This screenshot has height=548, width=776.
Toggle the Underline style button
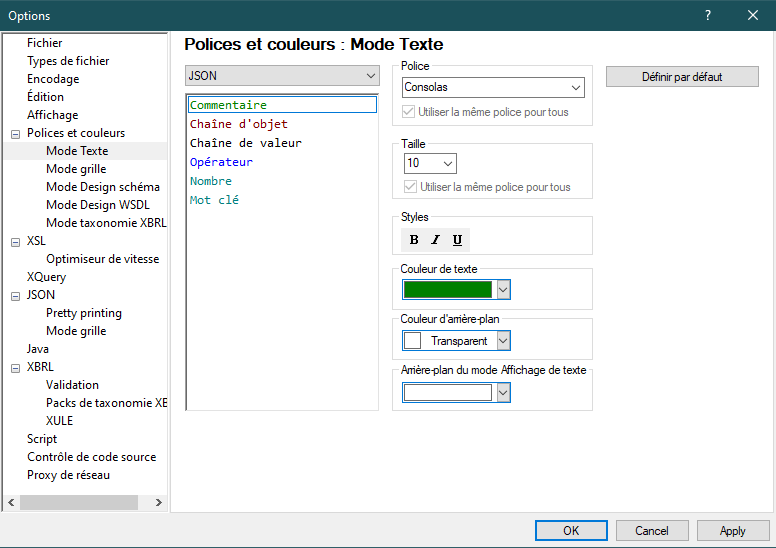[458, 240]
